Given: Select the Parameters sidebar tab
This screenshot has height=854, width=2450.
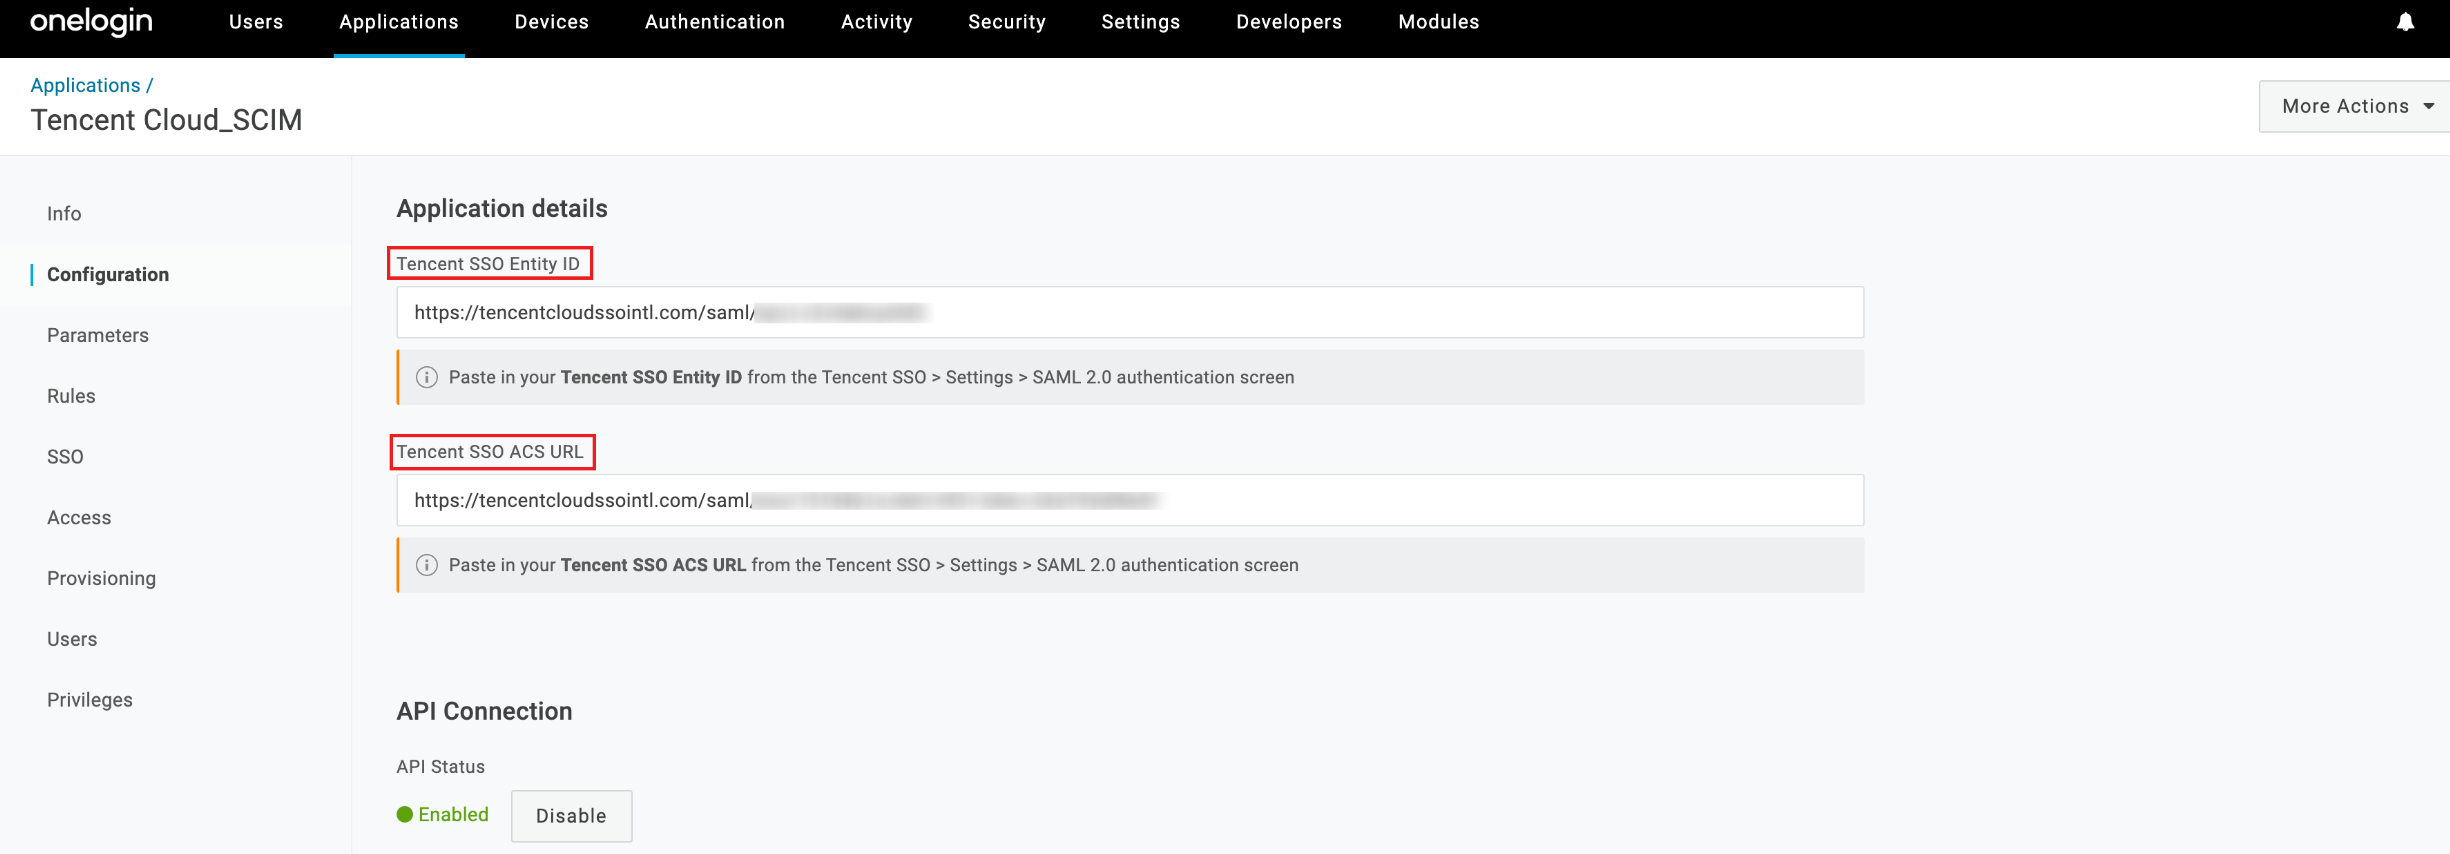Looking at the screenshot, I should (x=98, y=335).
